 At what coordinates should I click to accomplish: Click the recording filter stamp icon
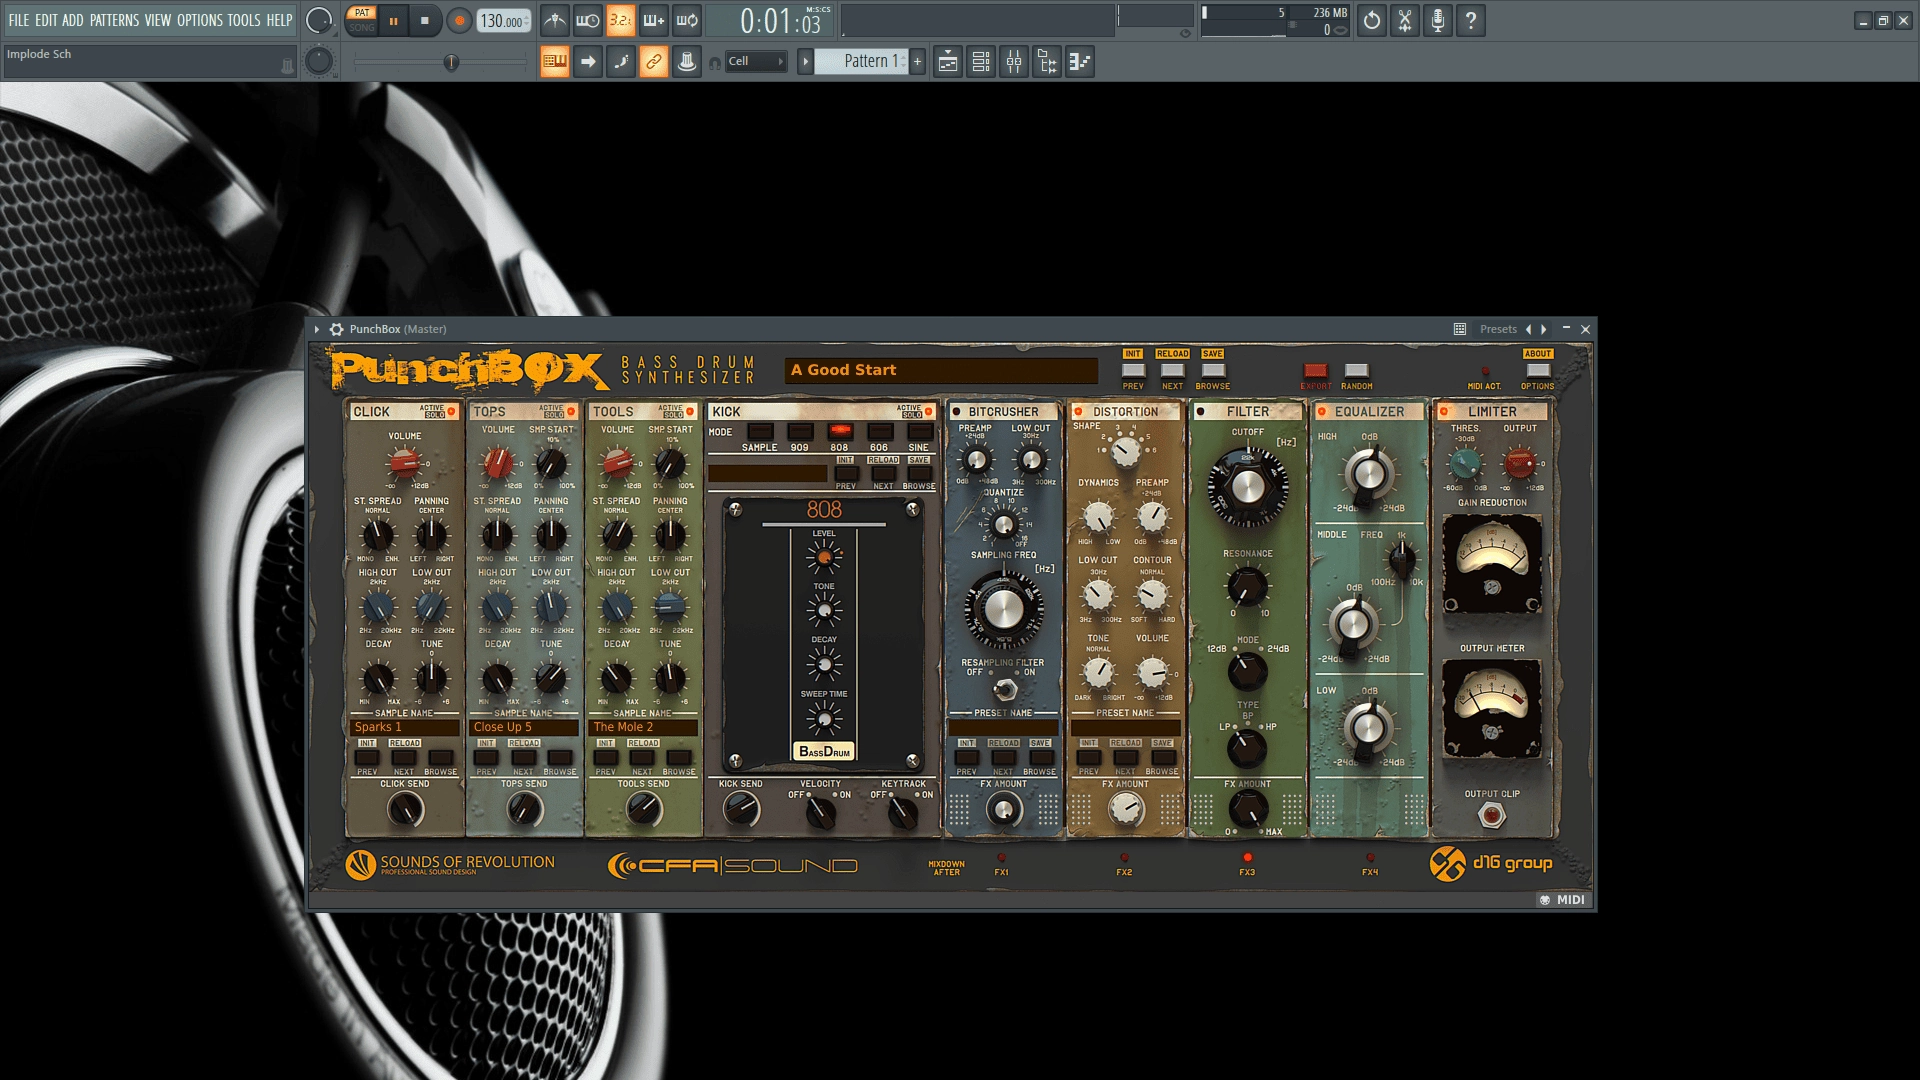coord(687,62)
